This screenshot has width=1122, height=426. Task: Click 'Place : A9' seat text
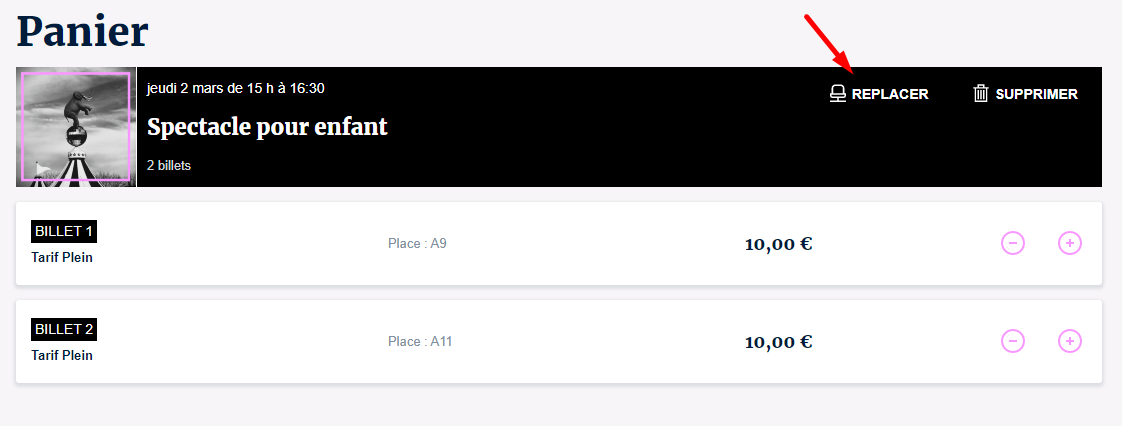[x=417, y=243]
